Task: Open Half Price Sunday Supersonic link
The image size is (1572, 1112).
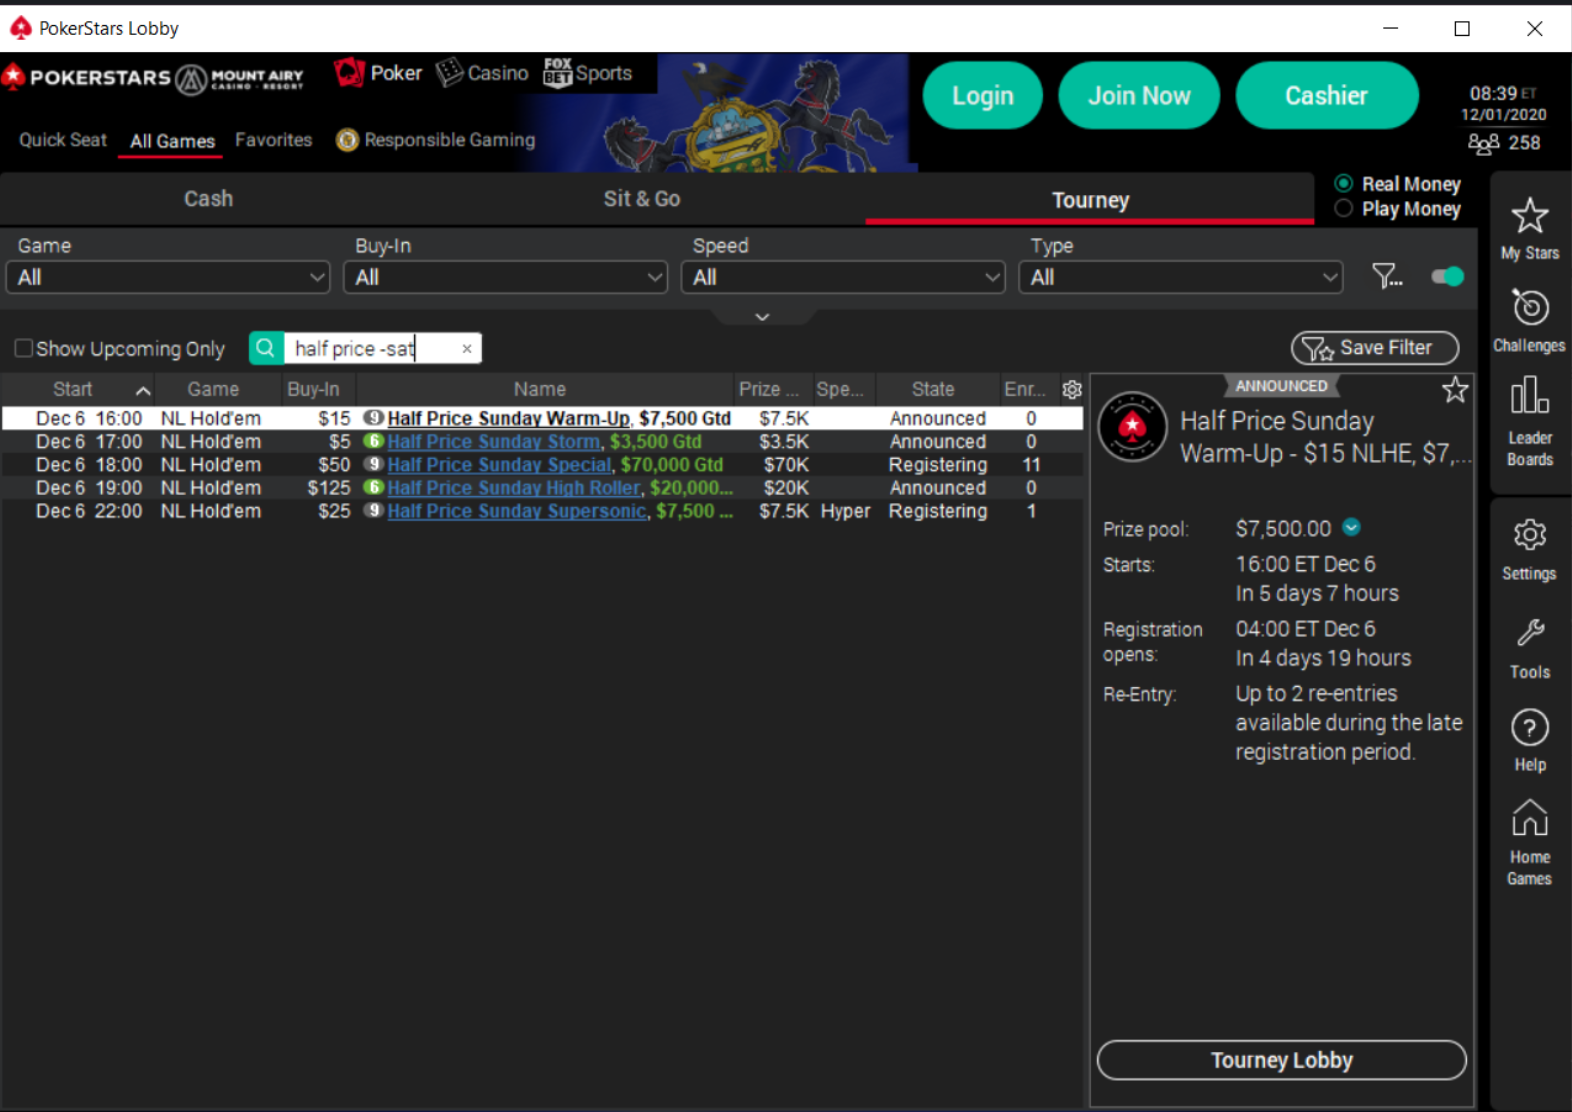Action: click(x=517, y=510)
